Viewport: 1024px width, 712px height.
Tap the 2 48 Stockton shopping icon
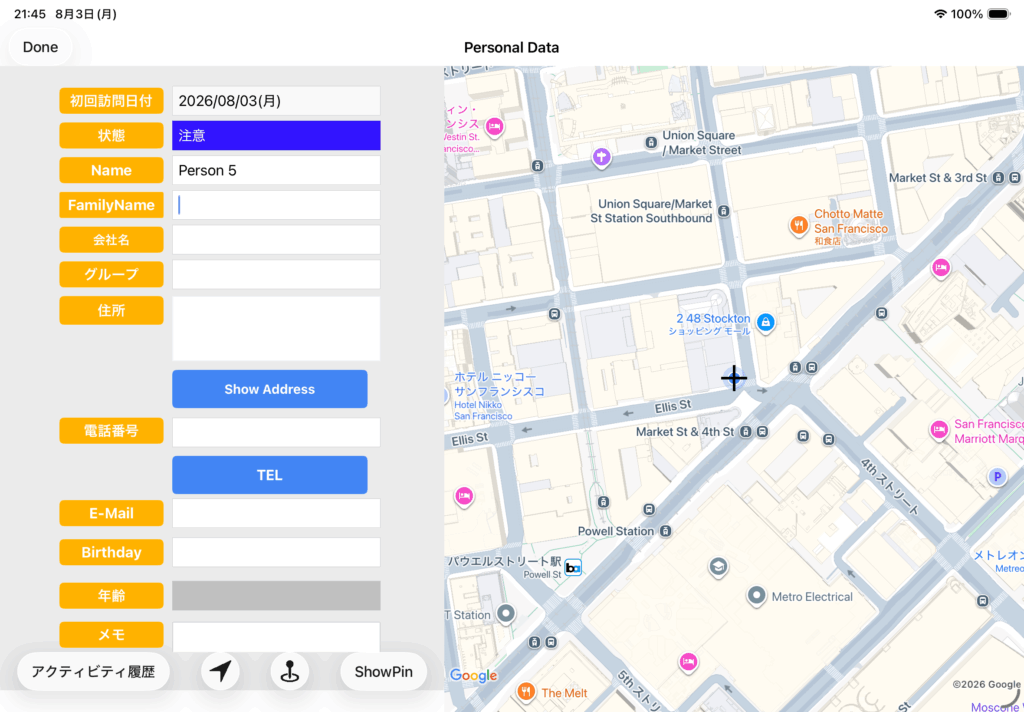click(765, 322)
